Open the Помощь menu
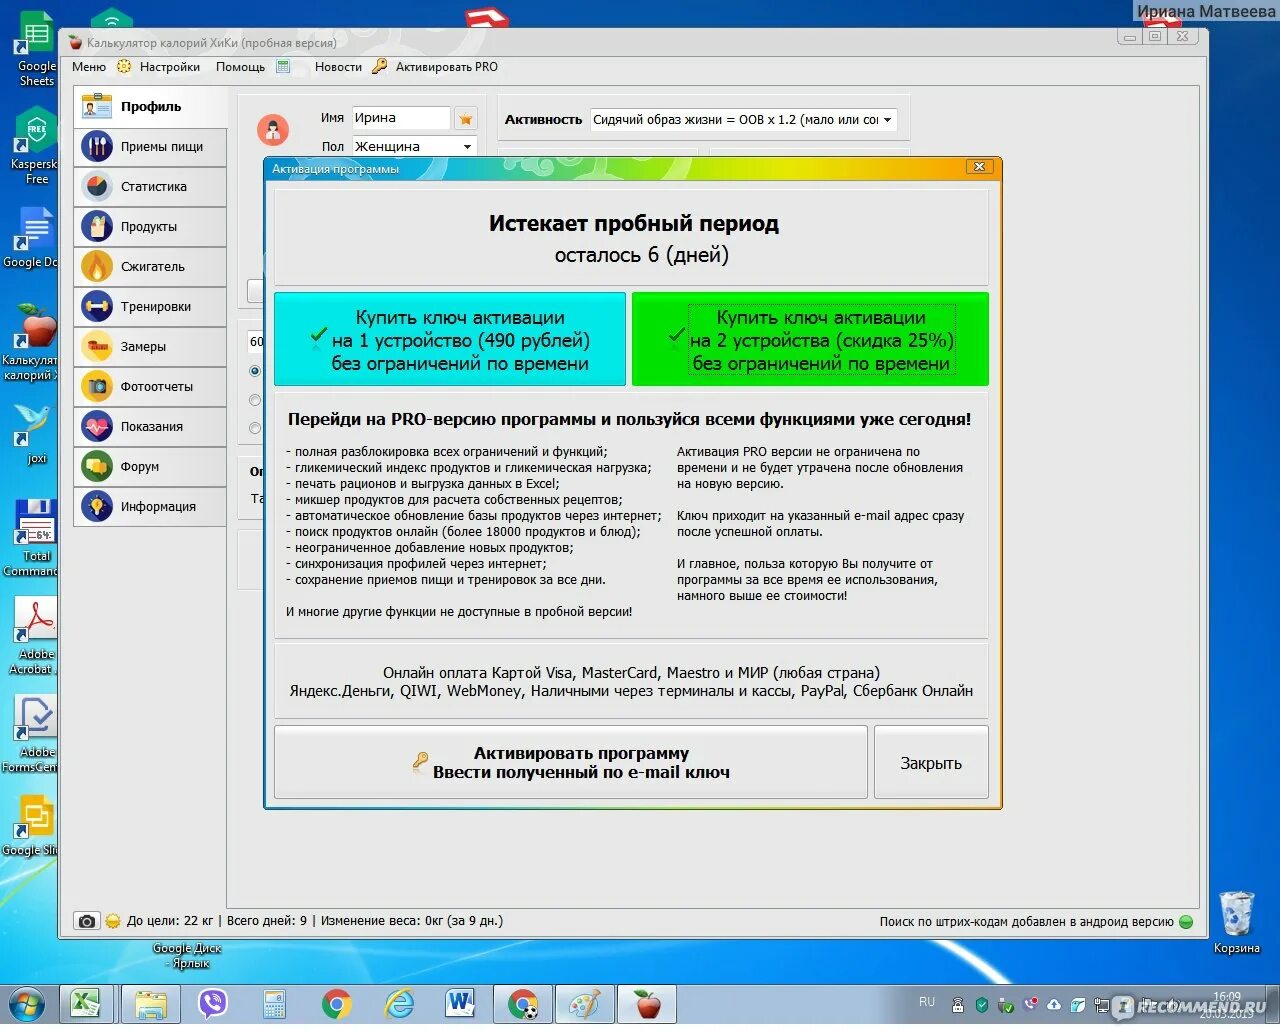This screenshot has height=1032, width=1280. (x=240, y=67)
